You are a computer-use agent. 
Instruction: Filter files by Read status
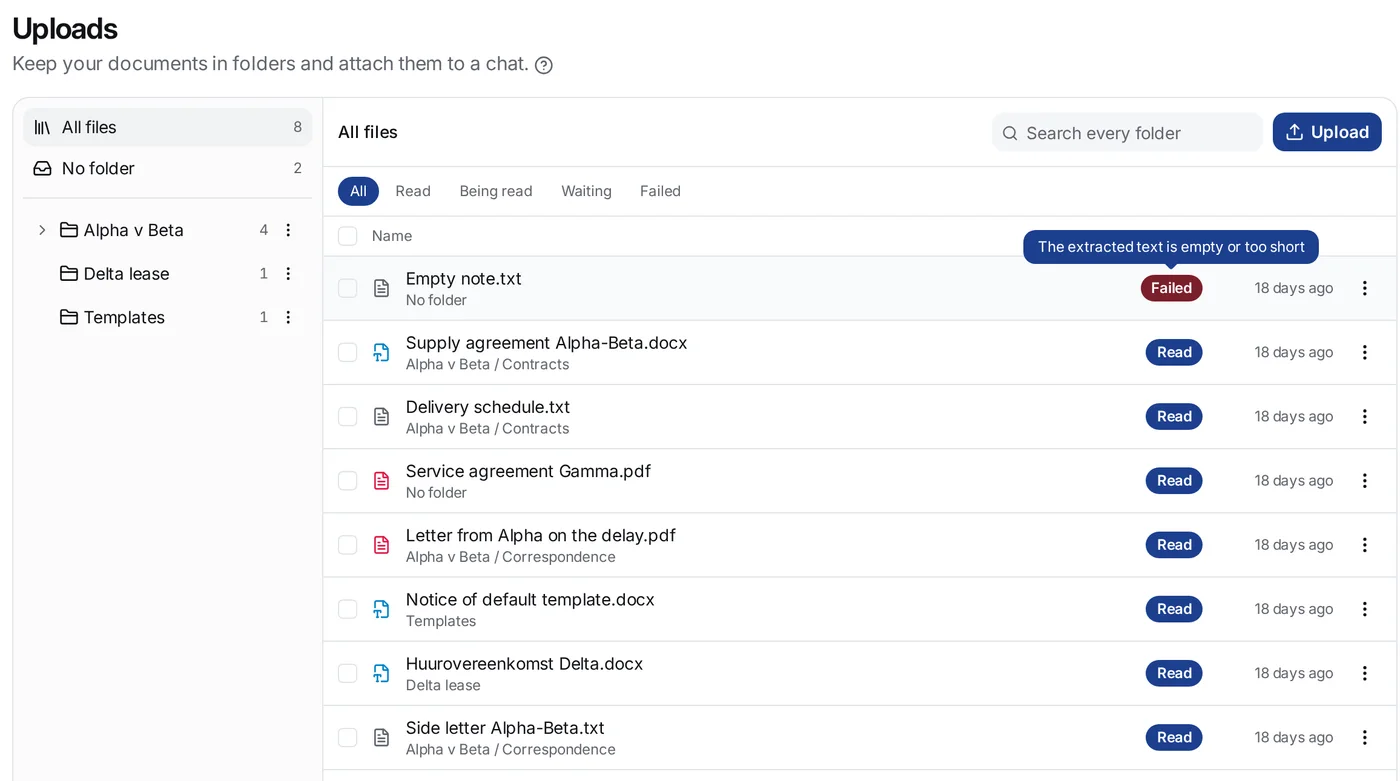coord(413,191)
